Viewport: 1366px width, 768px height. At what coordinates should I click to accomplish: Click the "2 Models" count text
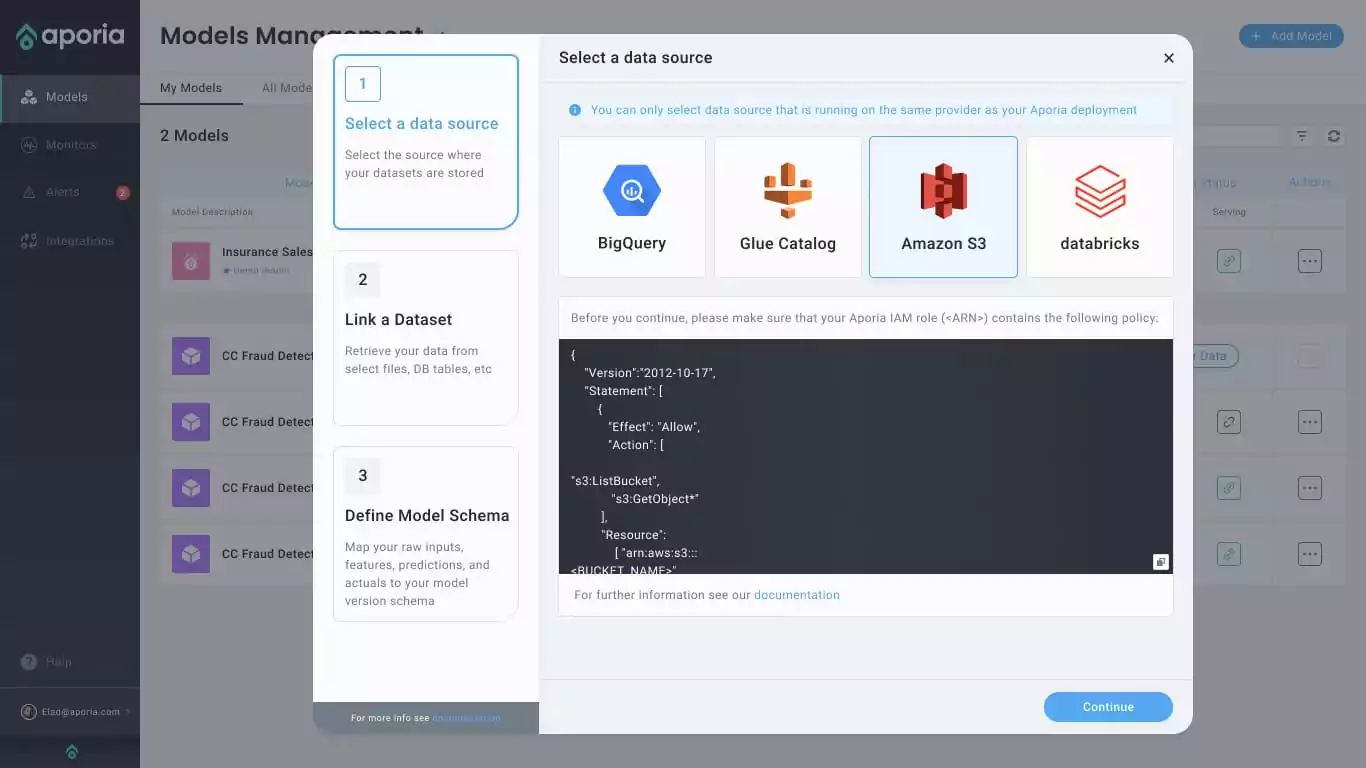(194, 136)
